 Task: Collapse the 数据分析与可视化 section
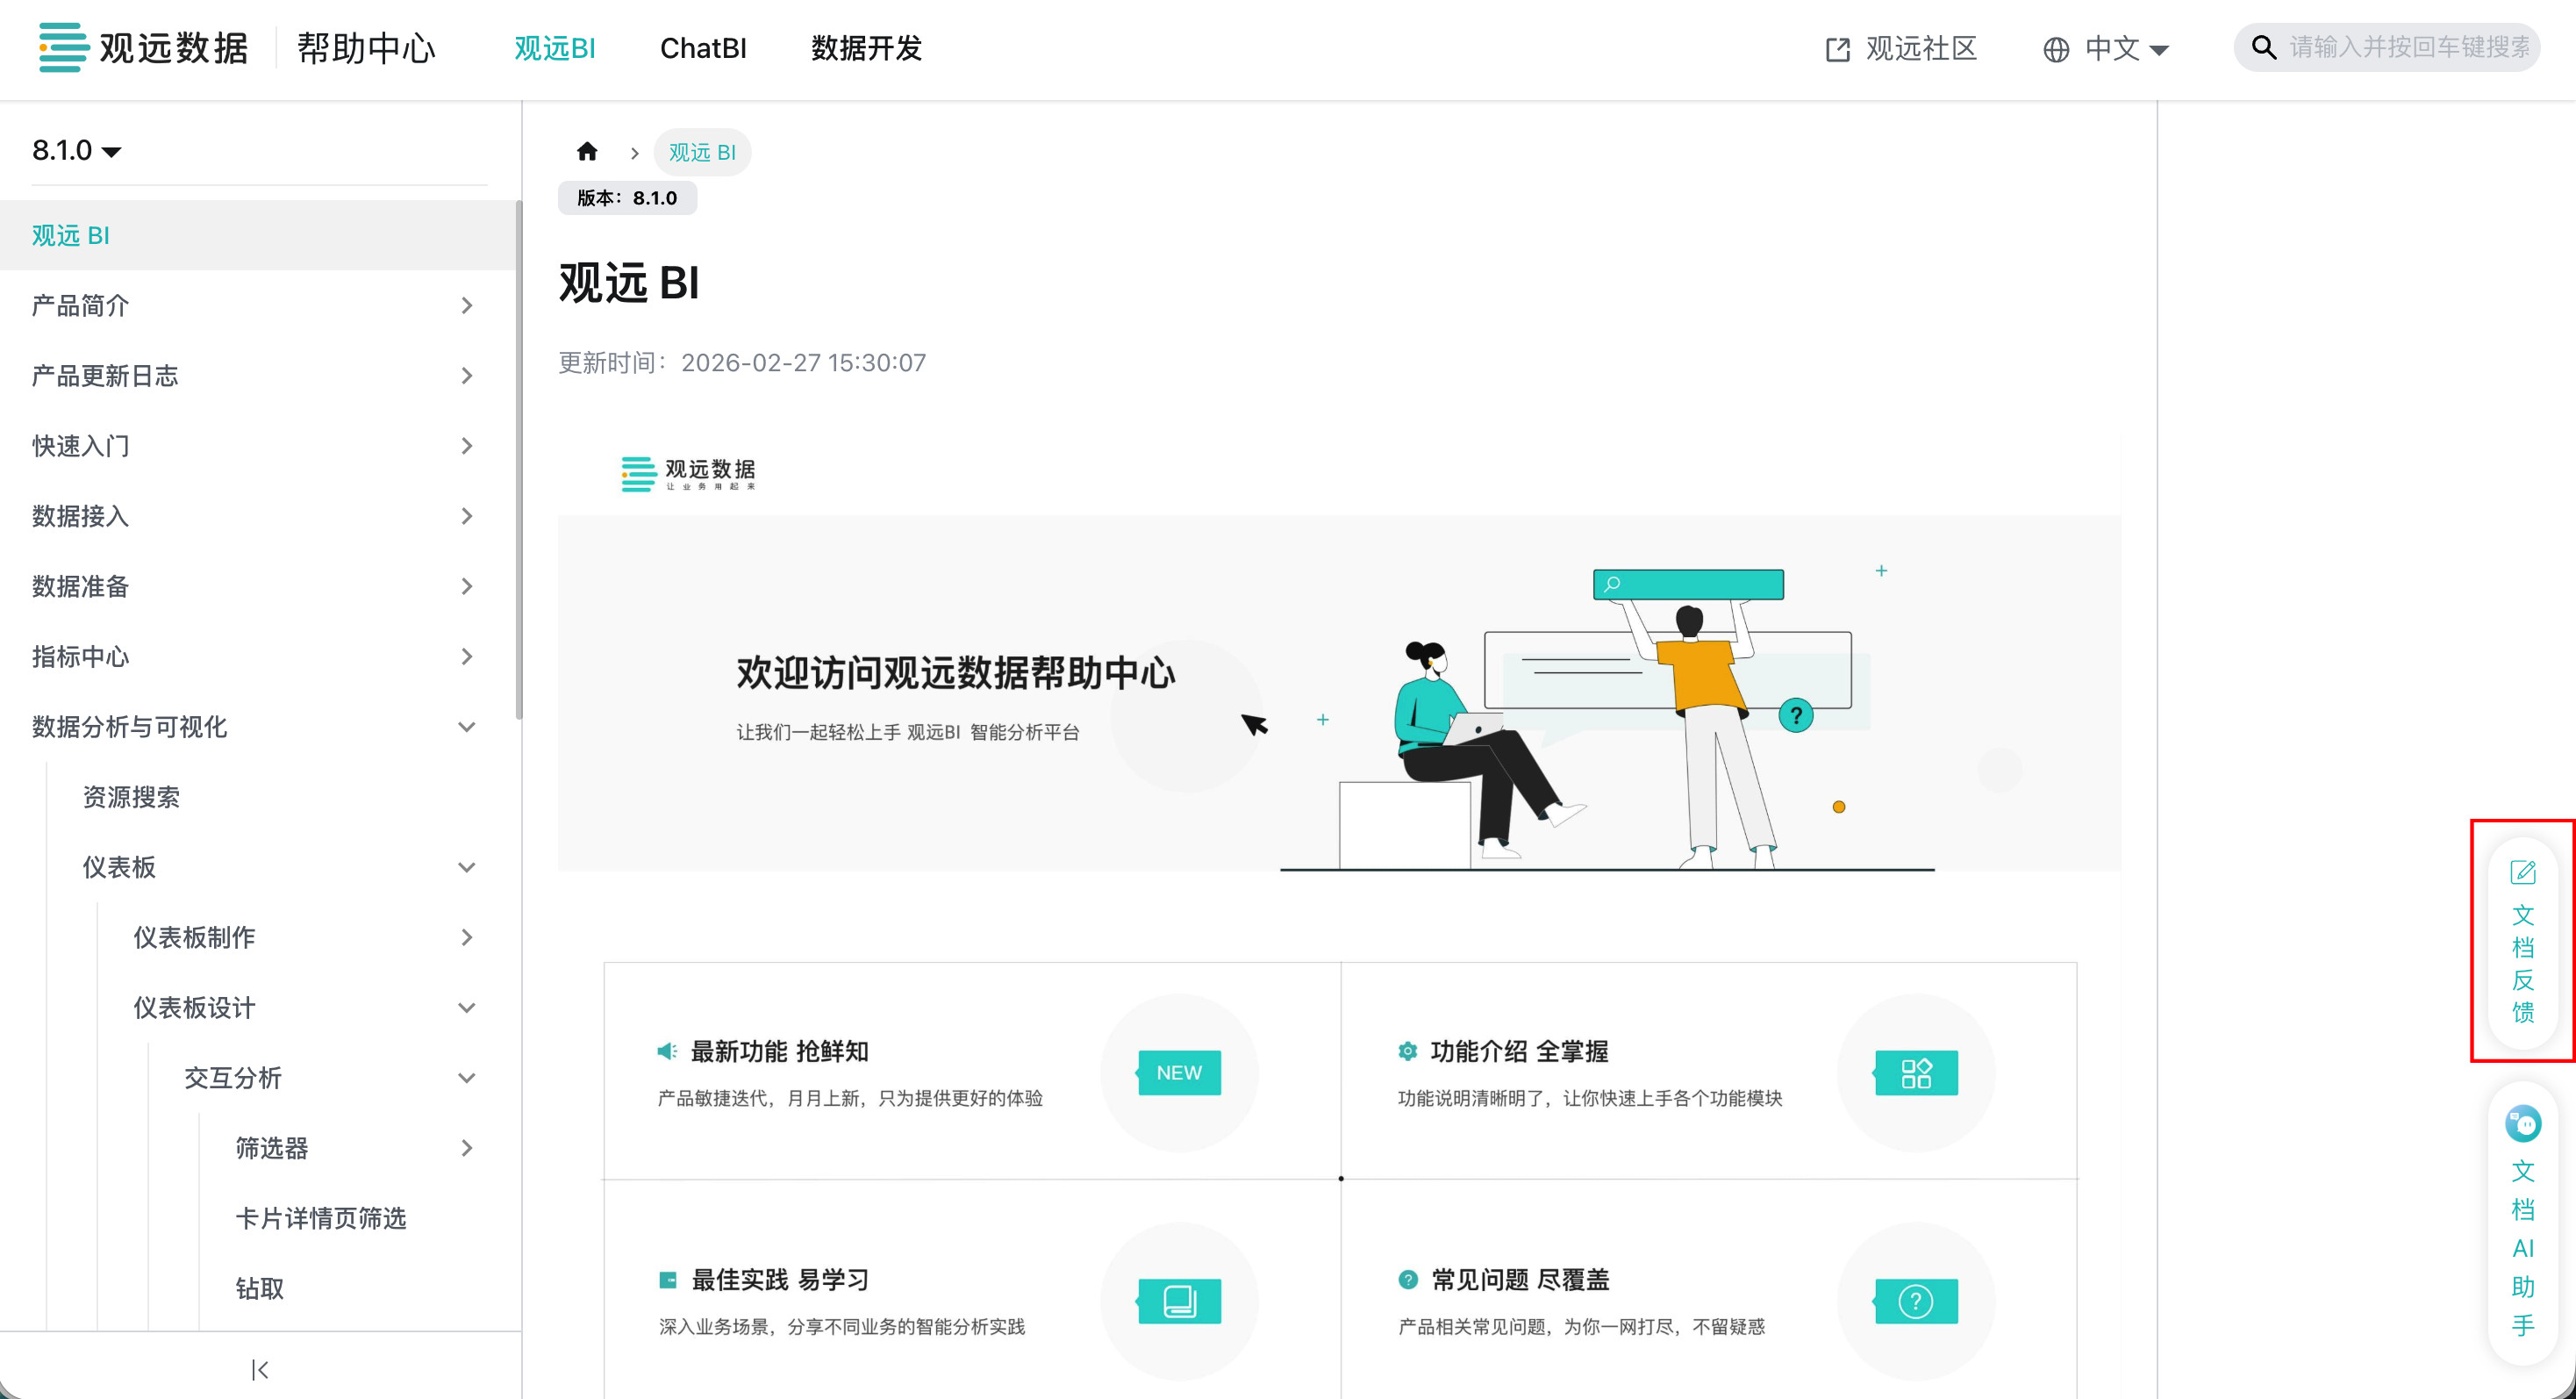(x=466, y=727)
